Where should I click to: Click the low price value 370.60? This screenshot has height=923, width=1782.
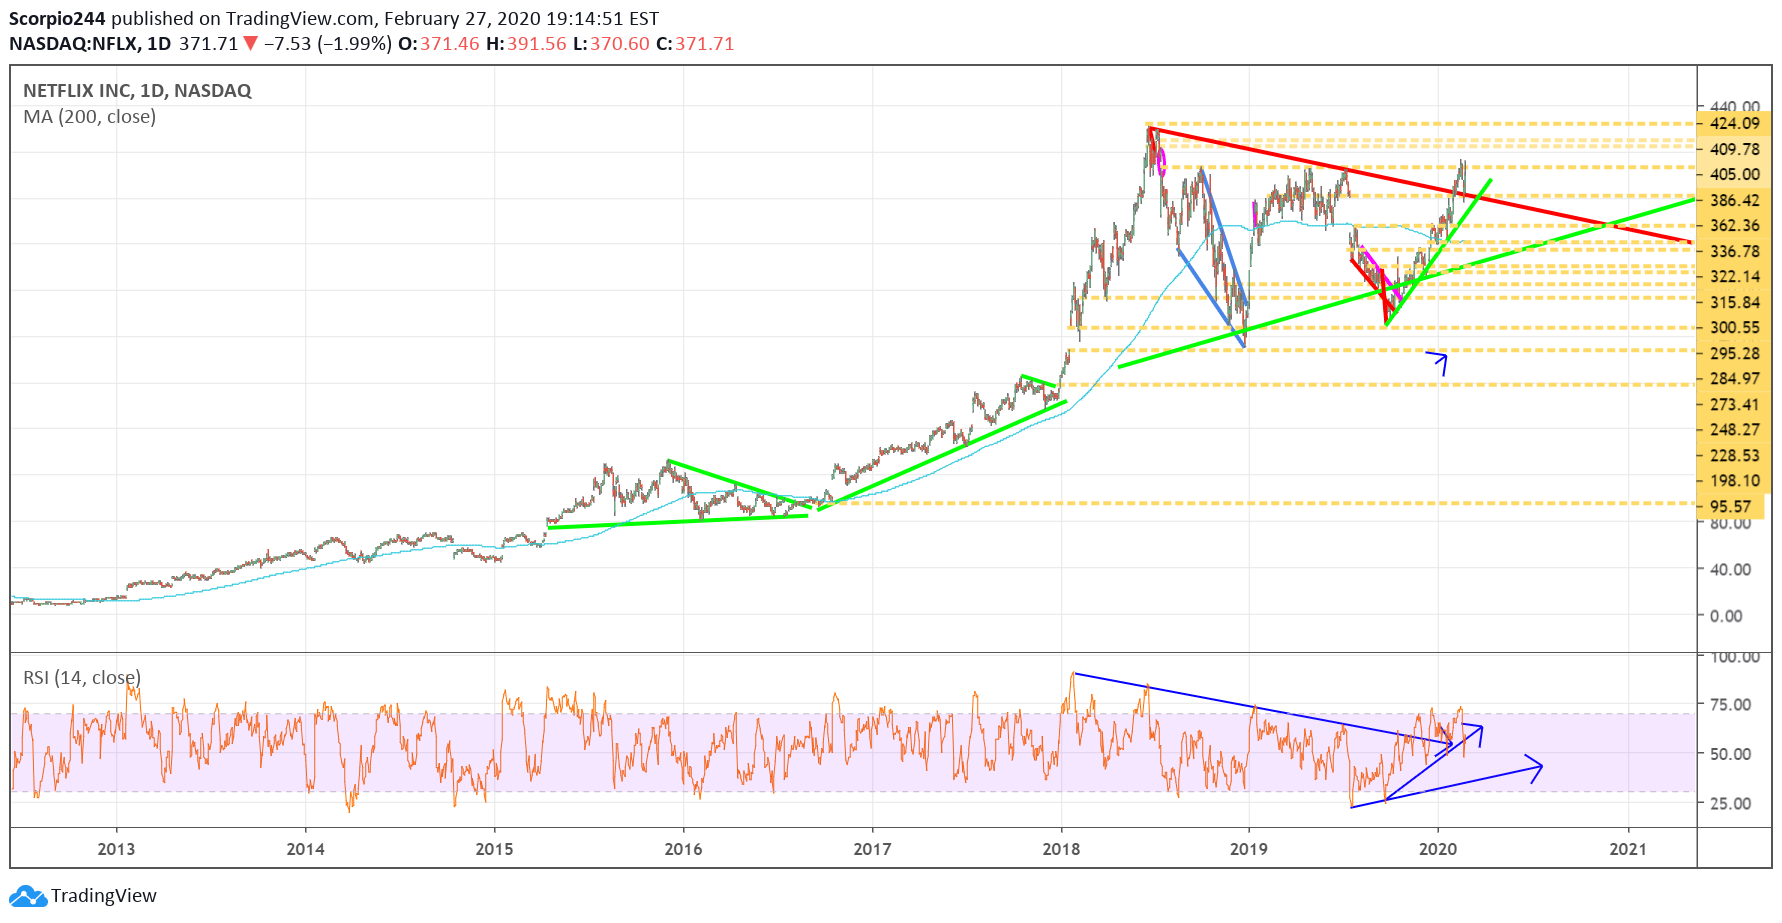(619, 44)
